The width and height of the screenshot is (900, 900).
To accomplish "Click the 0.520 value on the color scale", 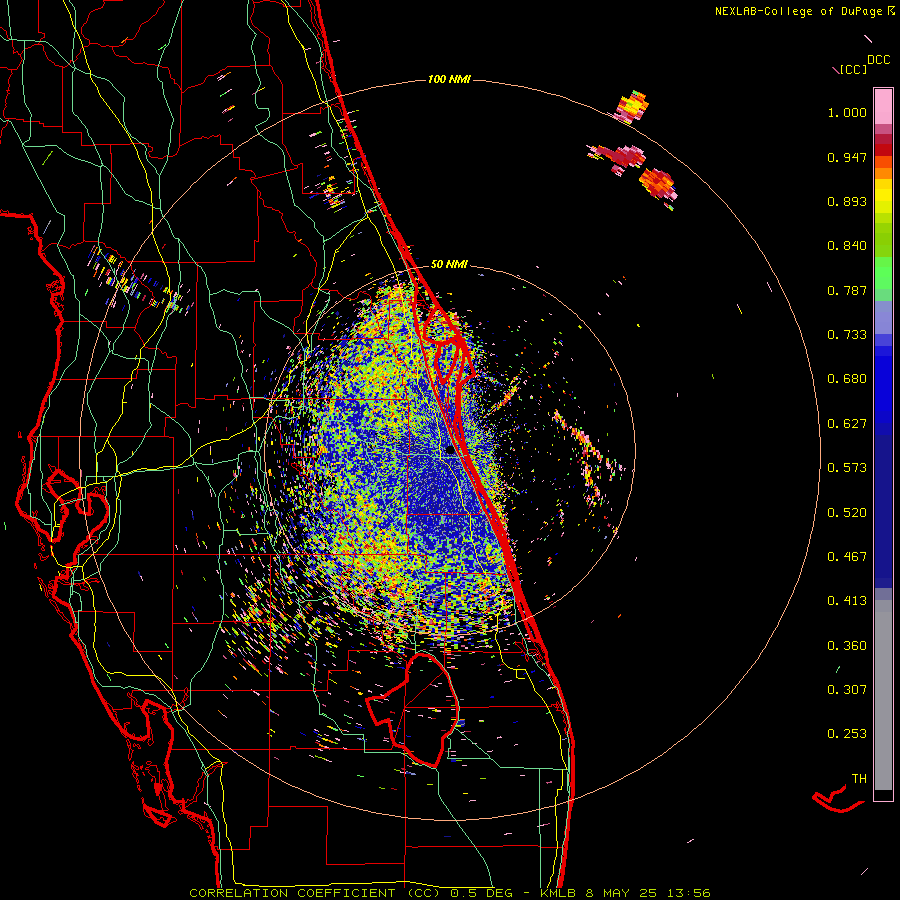I will pos(847,513).
